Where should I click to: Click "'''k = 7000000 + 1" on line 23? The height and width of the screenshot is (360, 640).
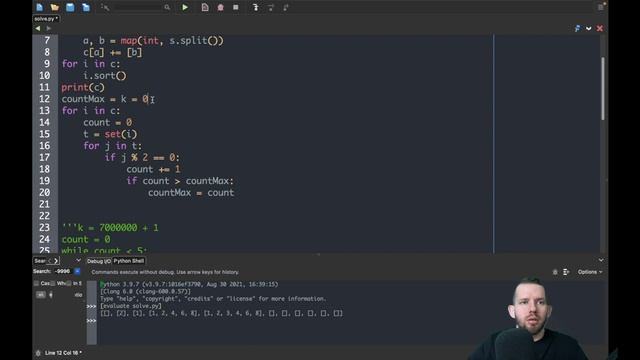(x=110, y=228)
